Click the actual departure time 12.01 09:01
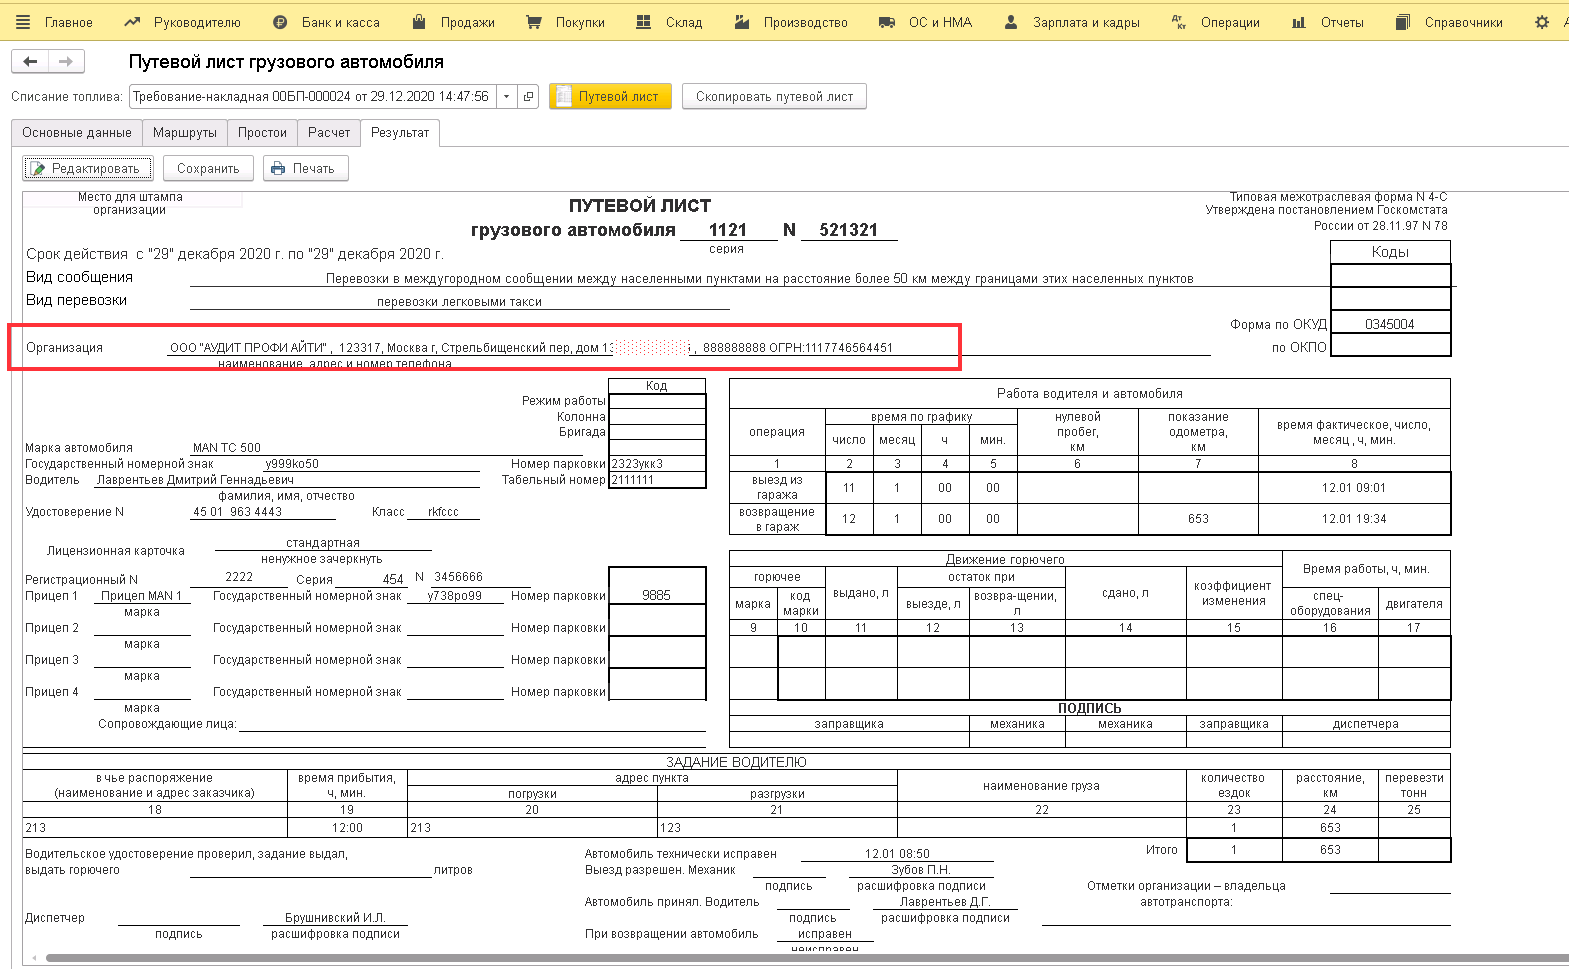The width and height of the screenshot is (1569, 969). [1354, 488]
